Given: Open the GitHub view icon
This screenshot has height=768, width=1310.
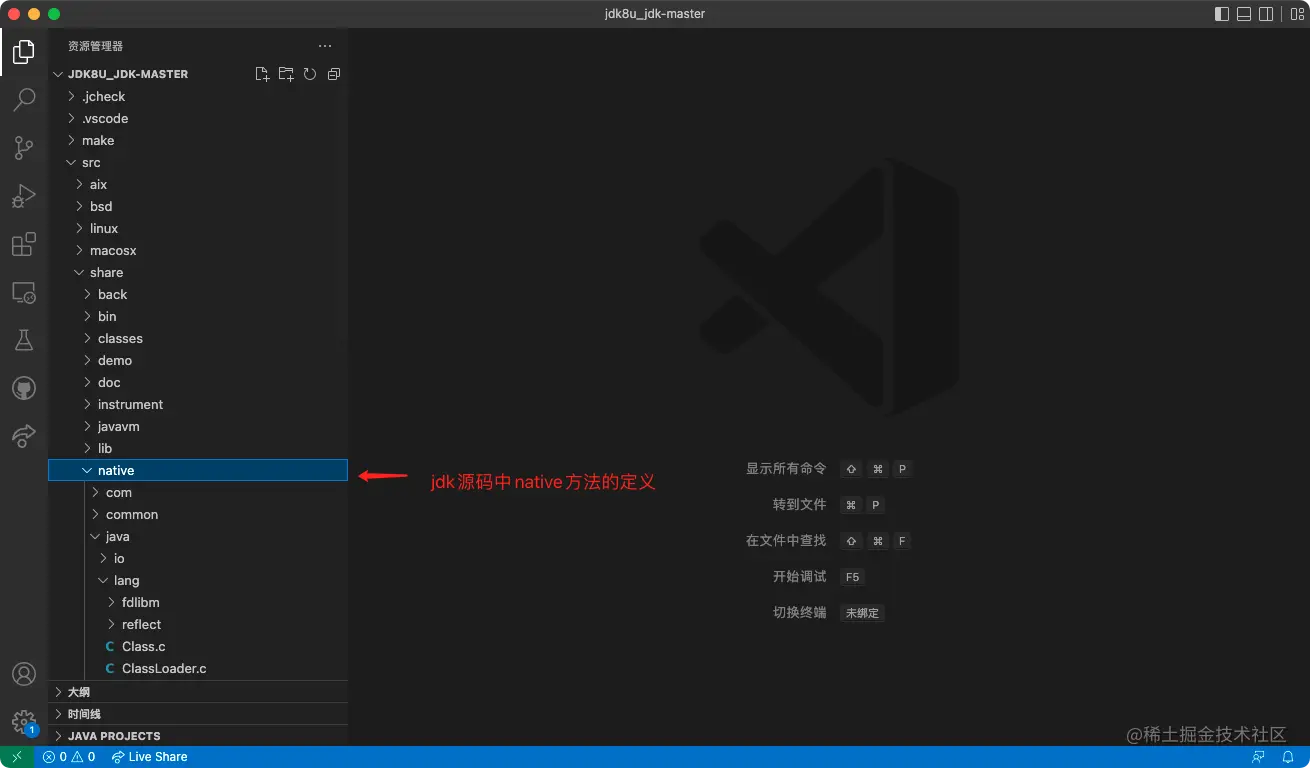Looking at the screenshot, I should 24,388.
